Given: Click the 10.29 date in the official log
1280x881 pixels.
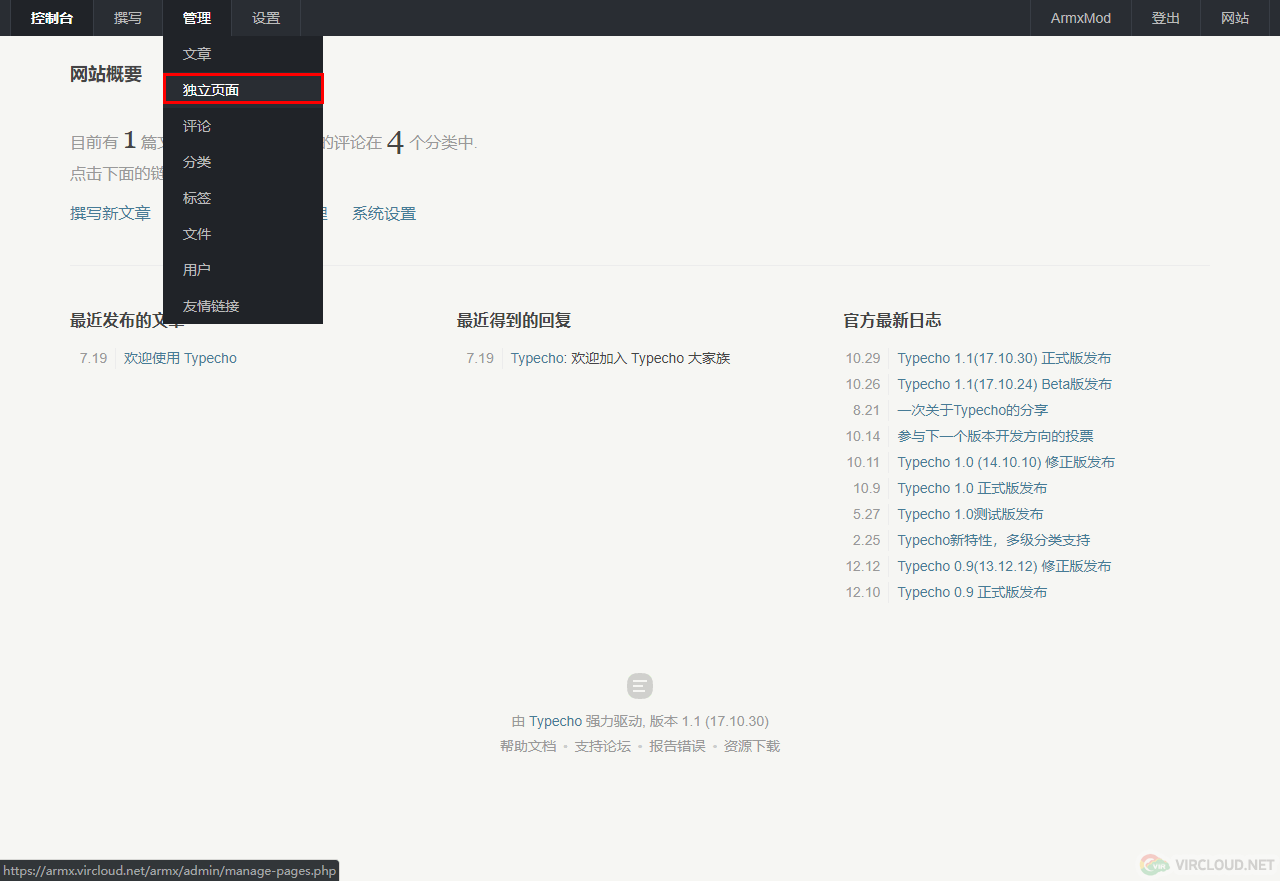Looking at the screenshot, I should point(863,358).
